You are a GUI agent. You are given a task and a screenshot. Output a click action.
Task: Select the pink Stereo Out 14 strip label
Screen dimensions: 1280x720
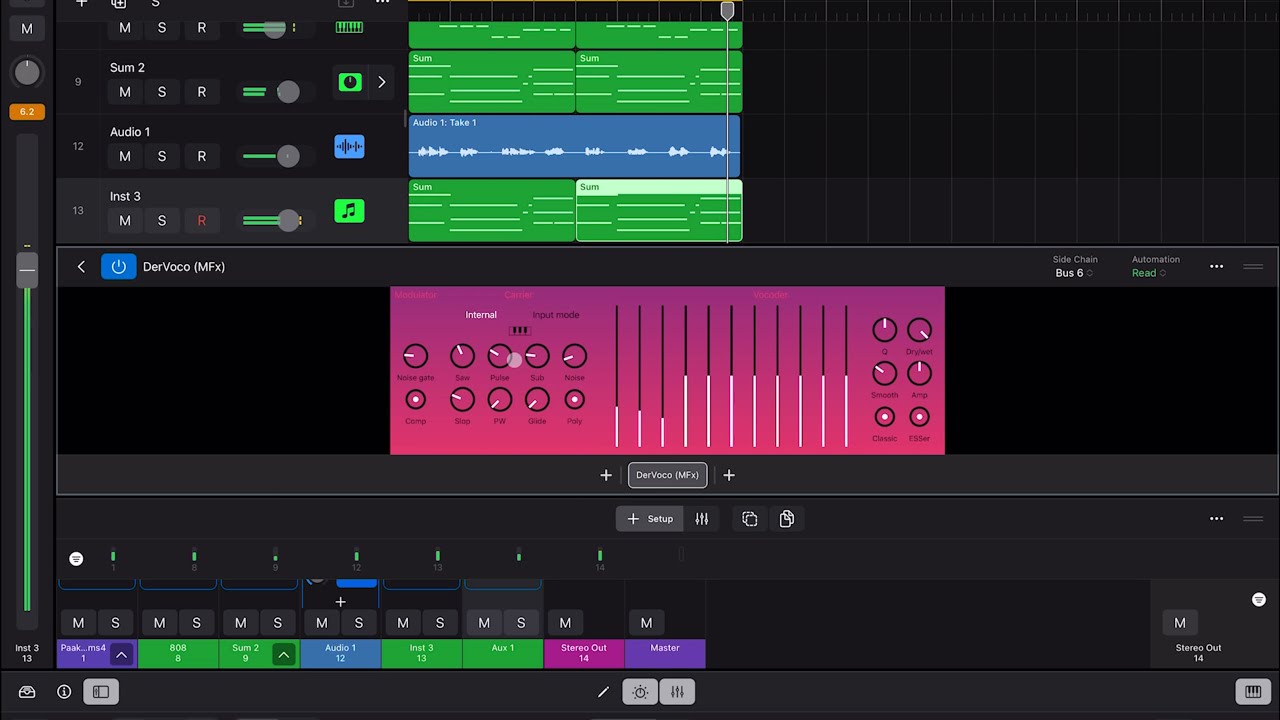pos(584,654)
